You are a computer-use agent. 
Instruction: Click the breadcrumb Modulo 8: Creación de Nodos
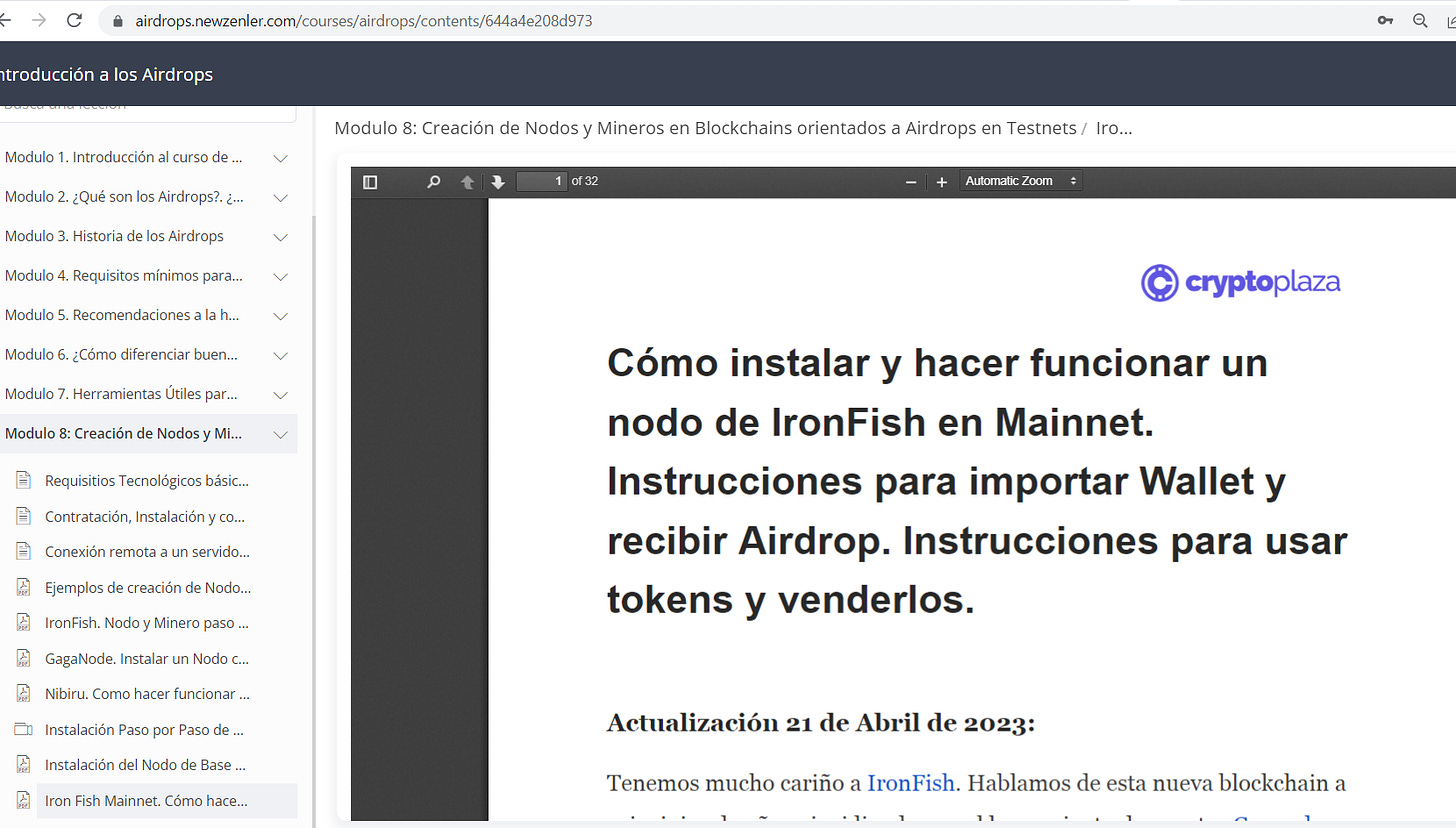coord(705,128)
